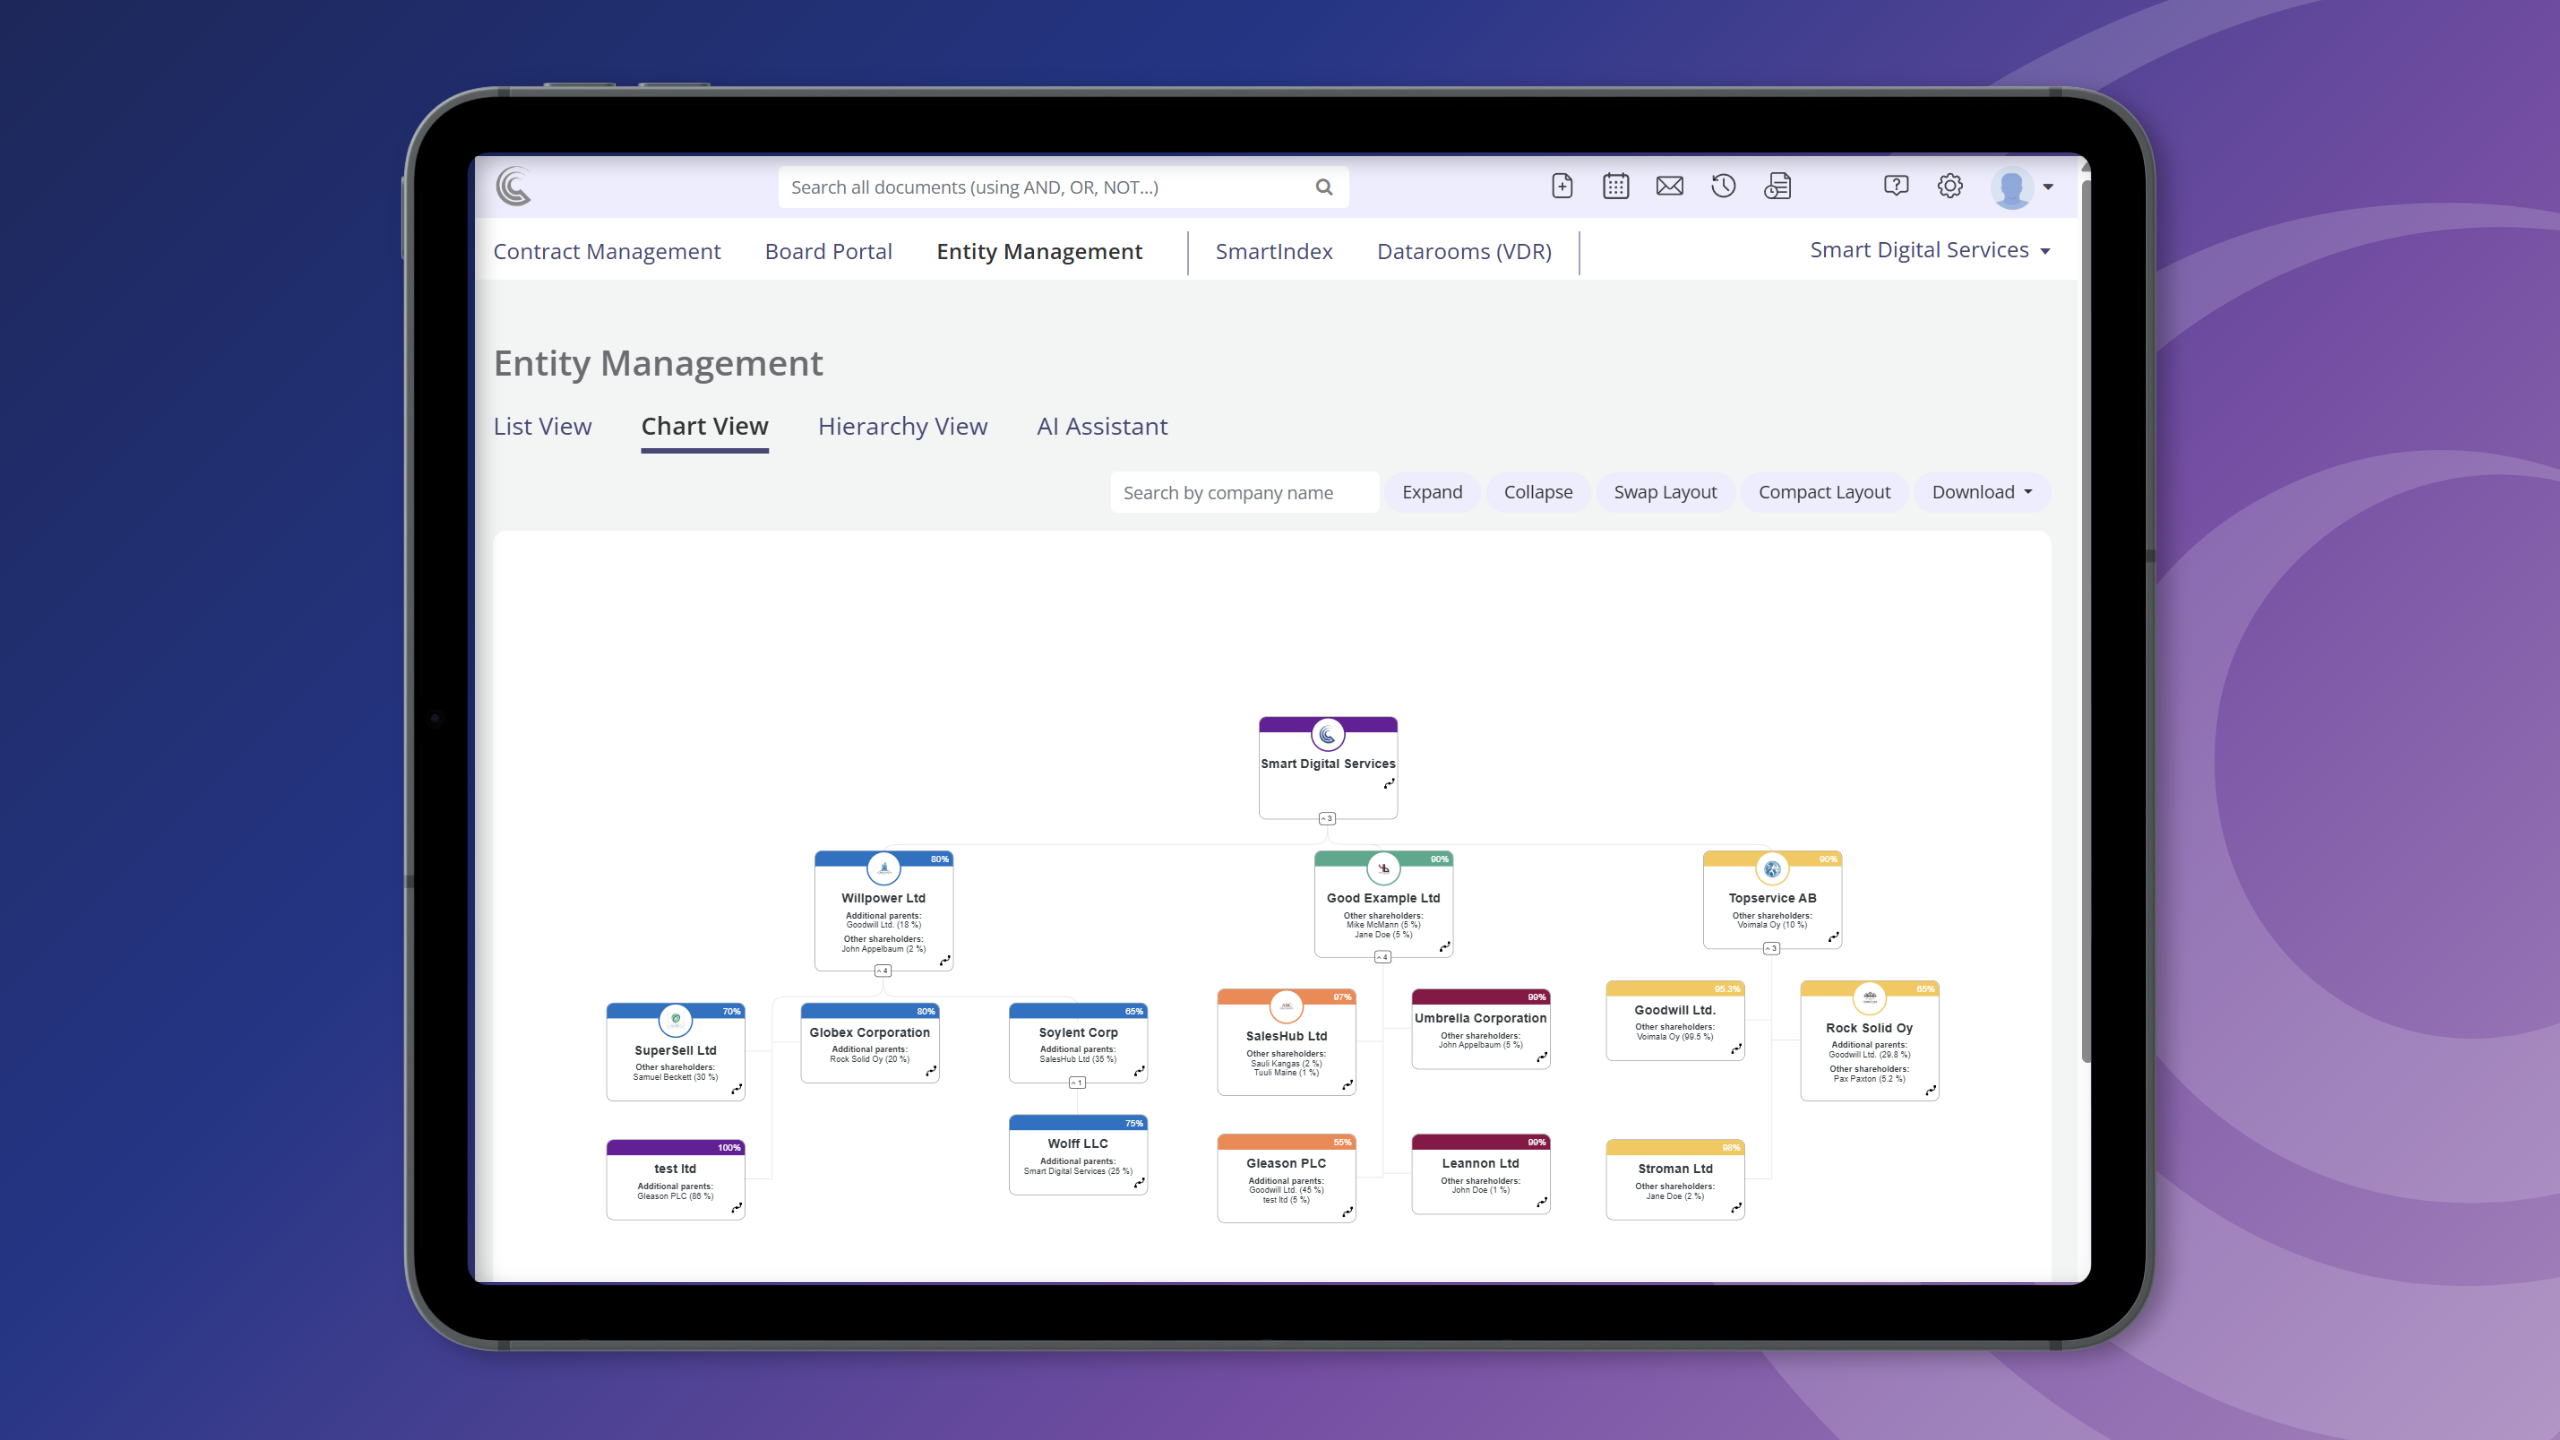2560x1440 pixels.
Task: Open the calendar icon in top bar
Action: point(1616,186)
